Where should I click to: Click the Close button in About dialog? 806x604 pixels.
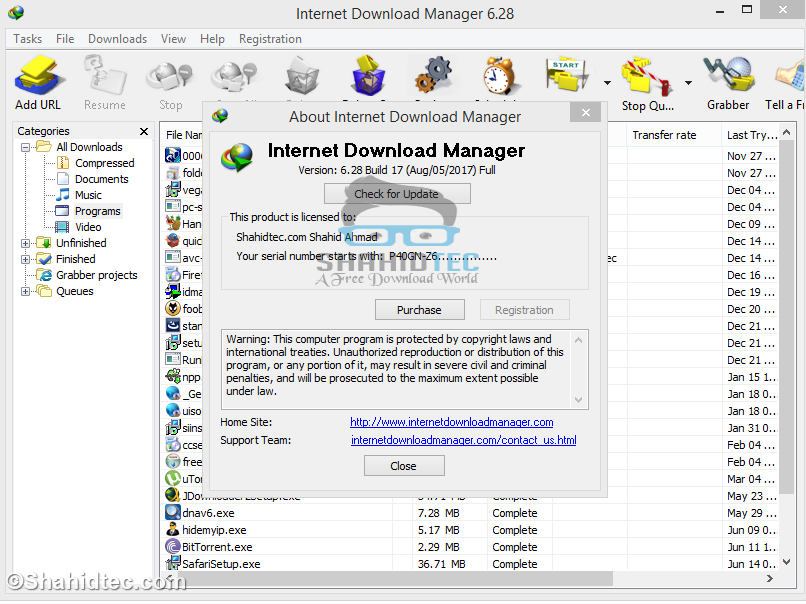pyautogui.click(x=404, y=467)
